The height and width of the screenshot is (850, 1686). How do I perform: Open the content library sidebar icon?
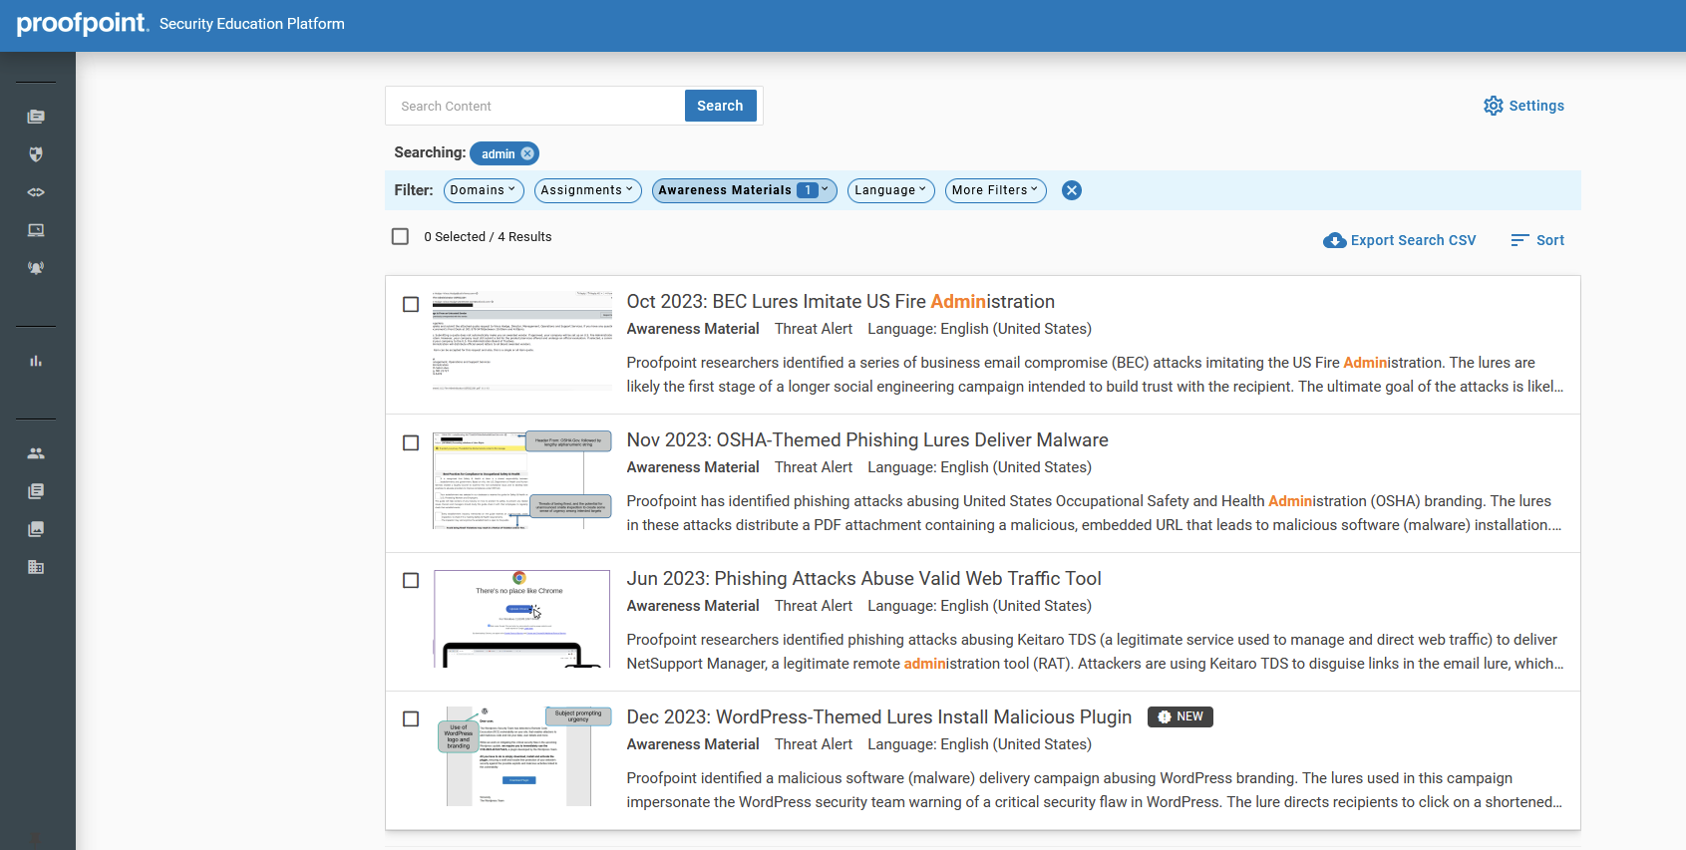point(36,117)
